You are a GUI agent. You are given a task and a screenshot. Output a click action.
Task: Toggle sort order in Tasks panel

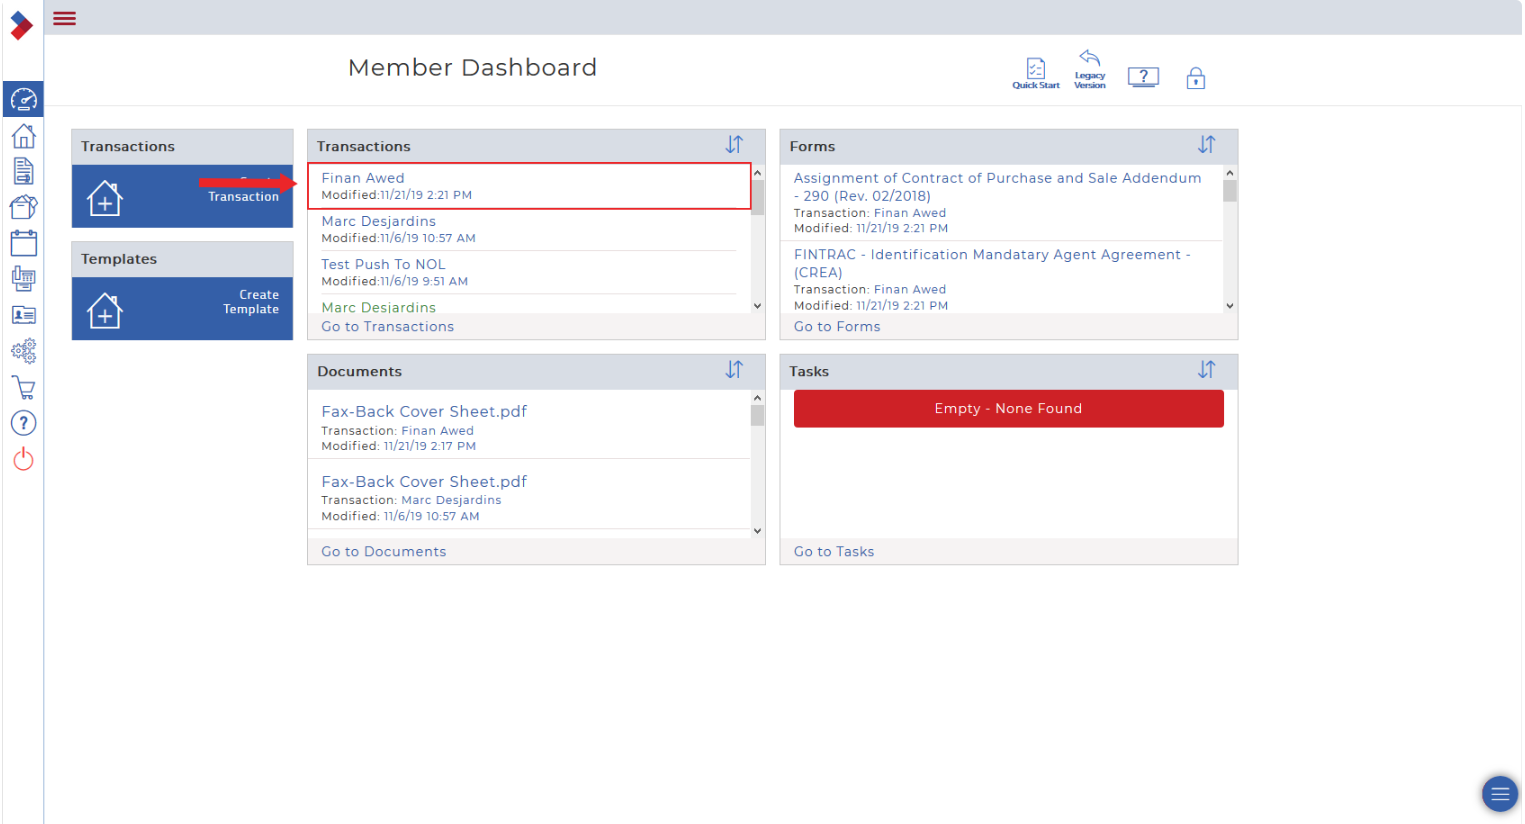coord(1206,370)
